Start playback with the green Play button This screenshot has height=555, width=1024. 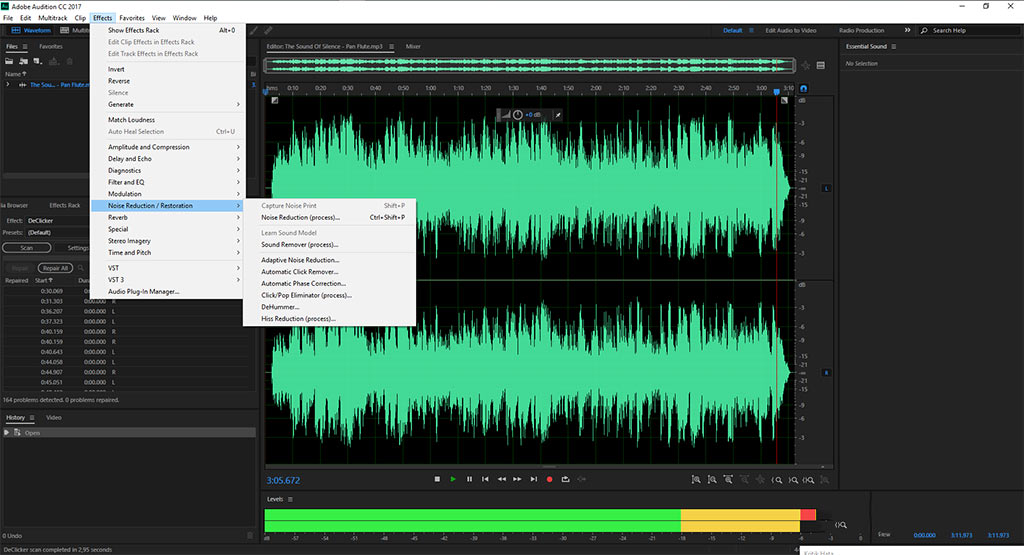click(x=453, y=479)
